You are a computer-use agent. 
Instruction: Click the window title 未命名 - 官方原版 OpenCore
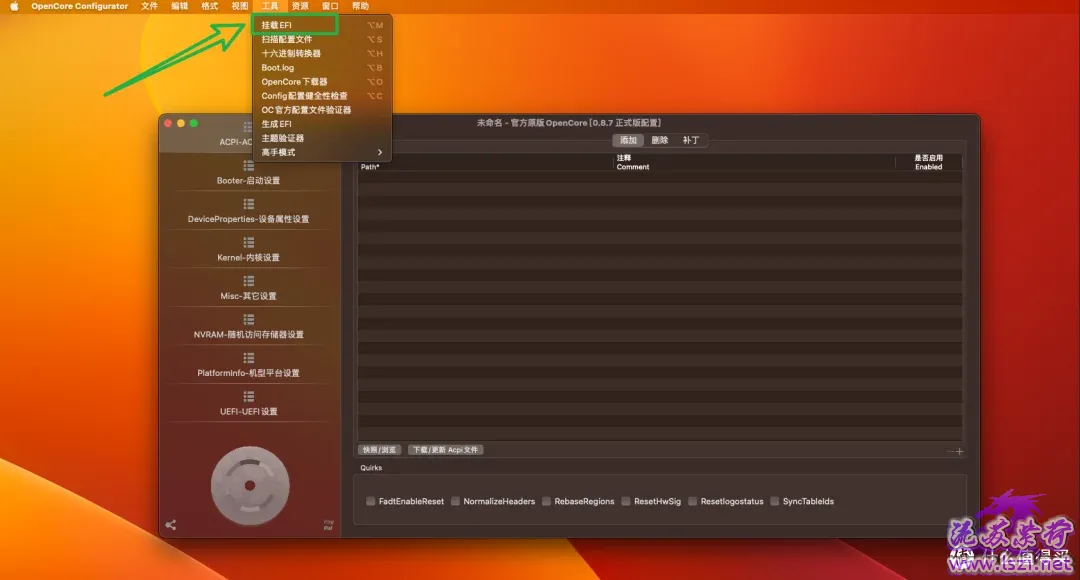(x=569, y=123)
